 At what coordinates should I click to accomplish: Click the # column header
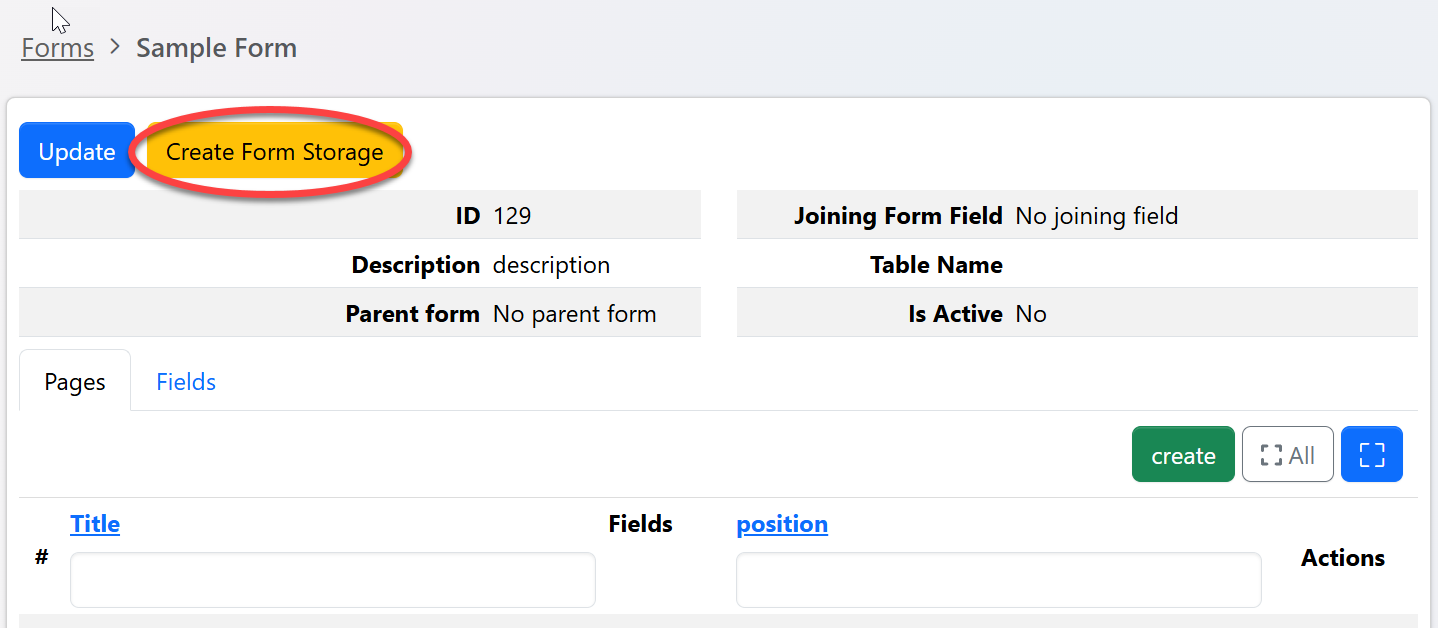42,558
